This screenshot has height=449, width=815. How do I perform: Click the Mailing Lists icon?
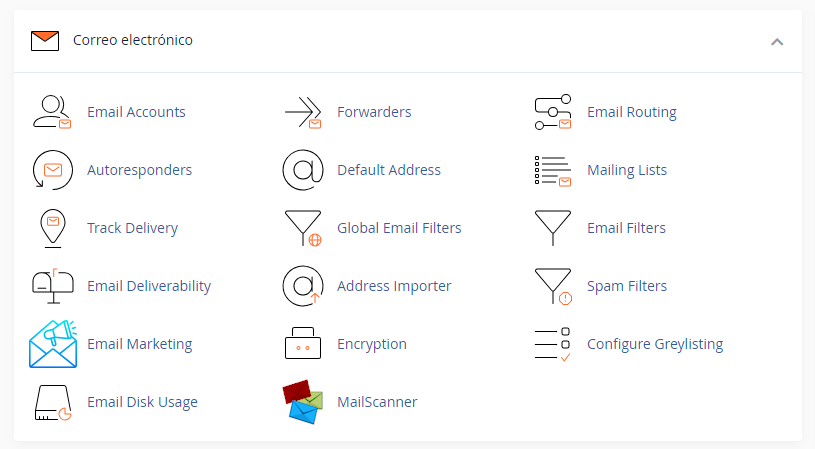coord(553,170)
